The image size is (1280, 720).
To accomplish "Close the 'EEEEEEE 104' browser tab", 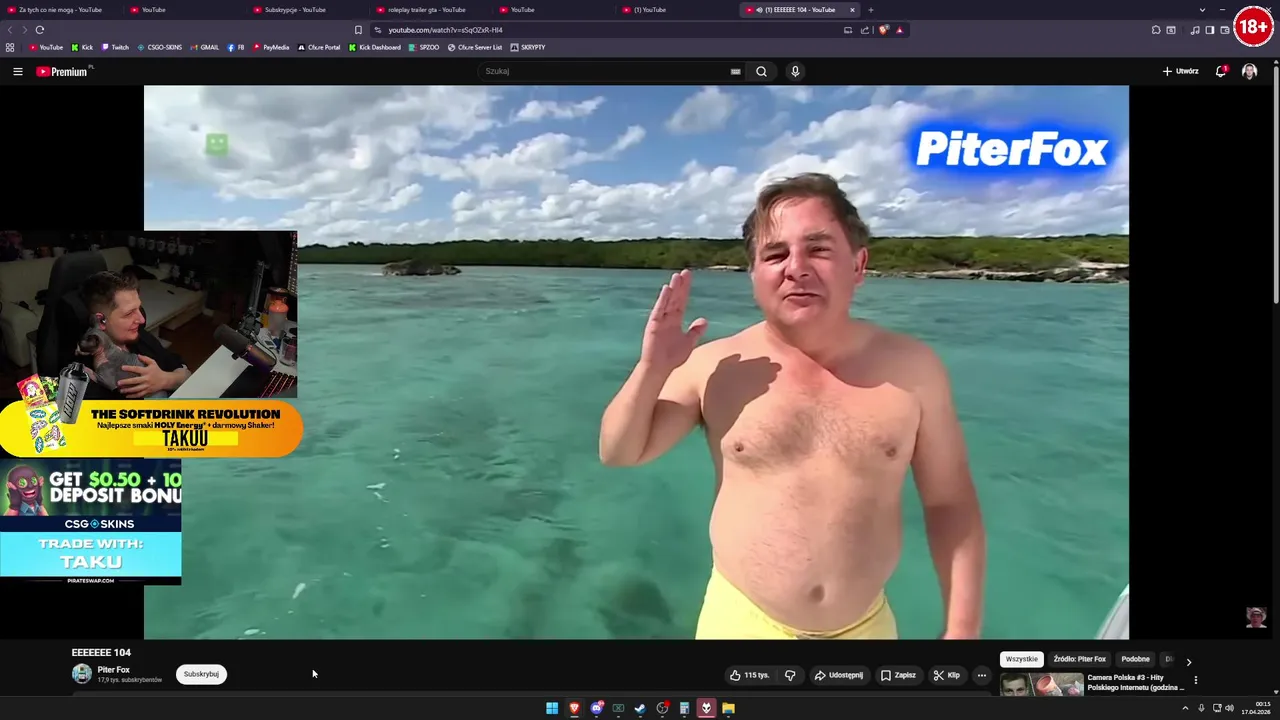I will point(852,10).
